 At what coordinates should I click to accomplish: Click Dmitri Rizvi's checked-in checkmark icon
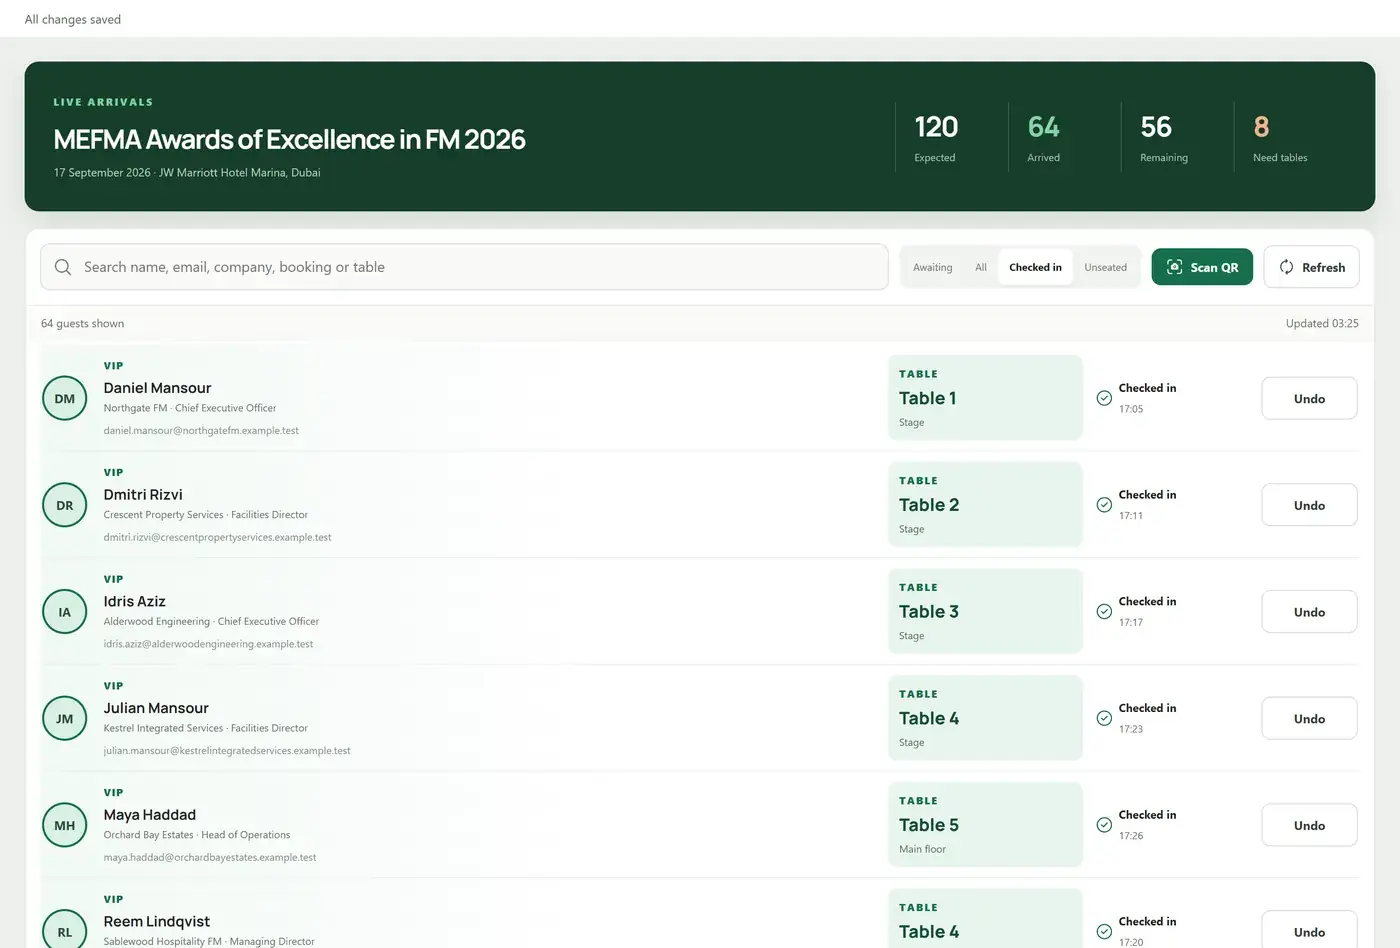[x=1104, y=505]
